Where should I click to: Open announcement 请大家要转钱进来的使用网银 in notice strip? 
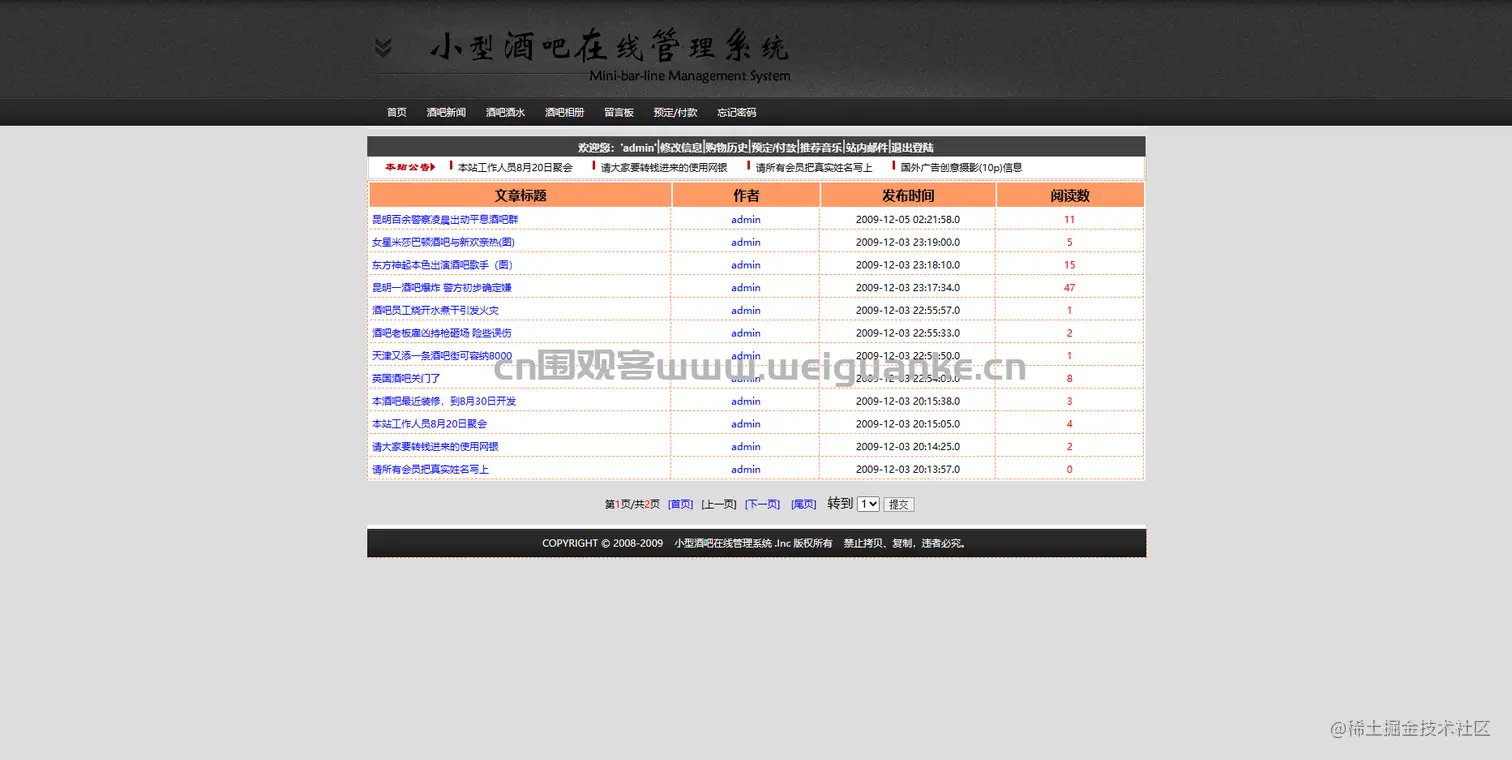point(664,168)
